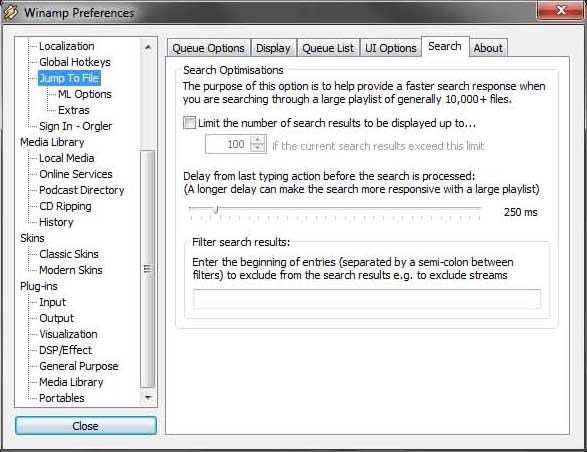Click the 250 ms delay value

point(520,212)
